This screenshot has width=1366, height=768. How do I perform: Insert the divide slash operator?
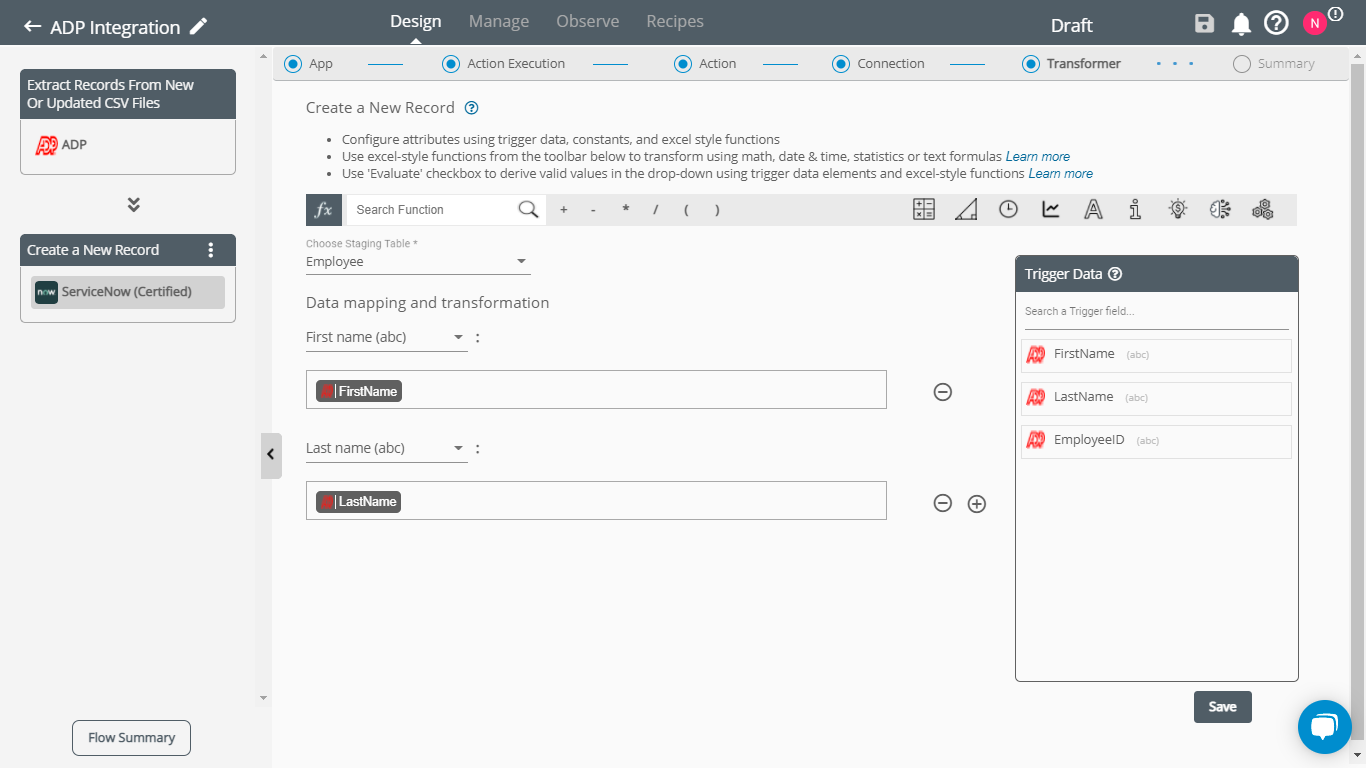656,210
